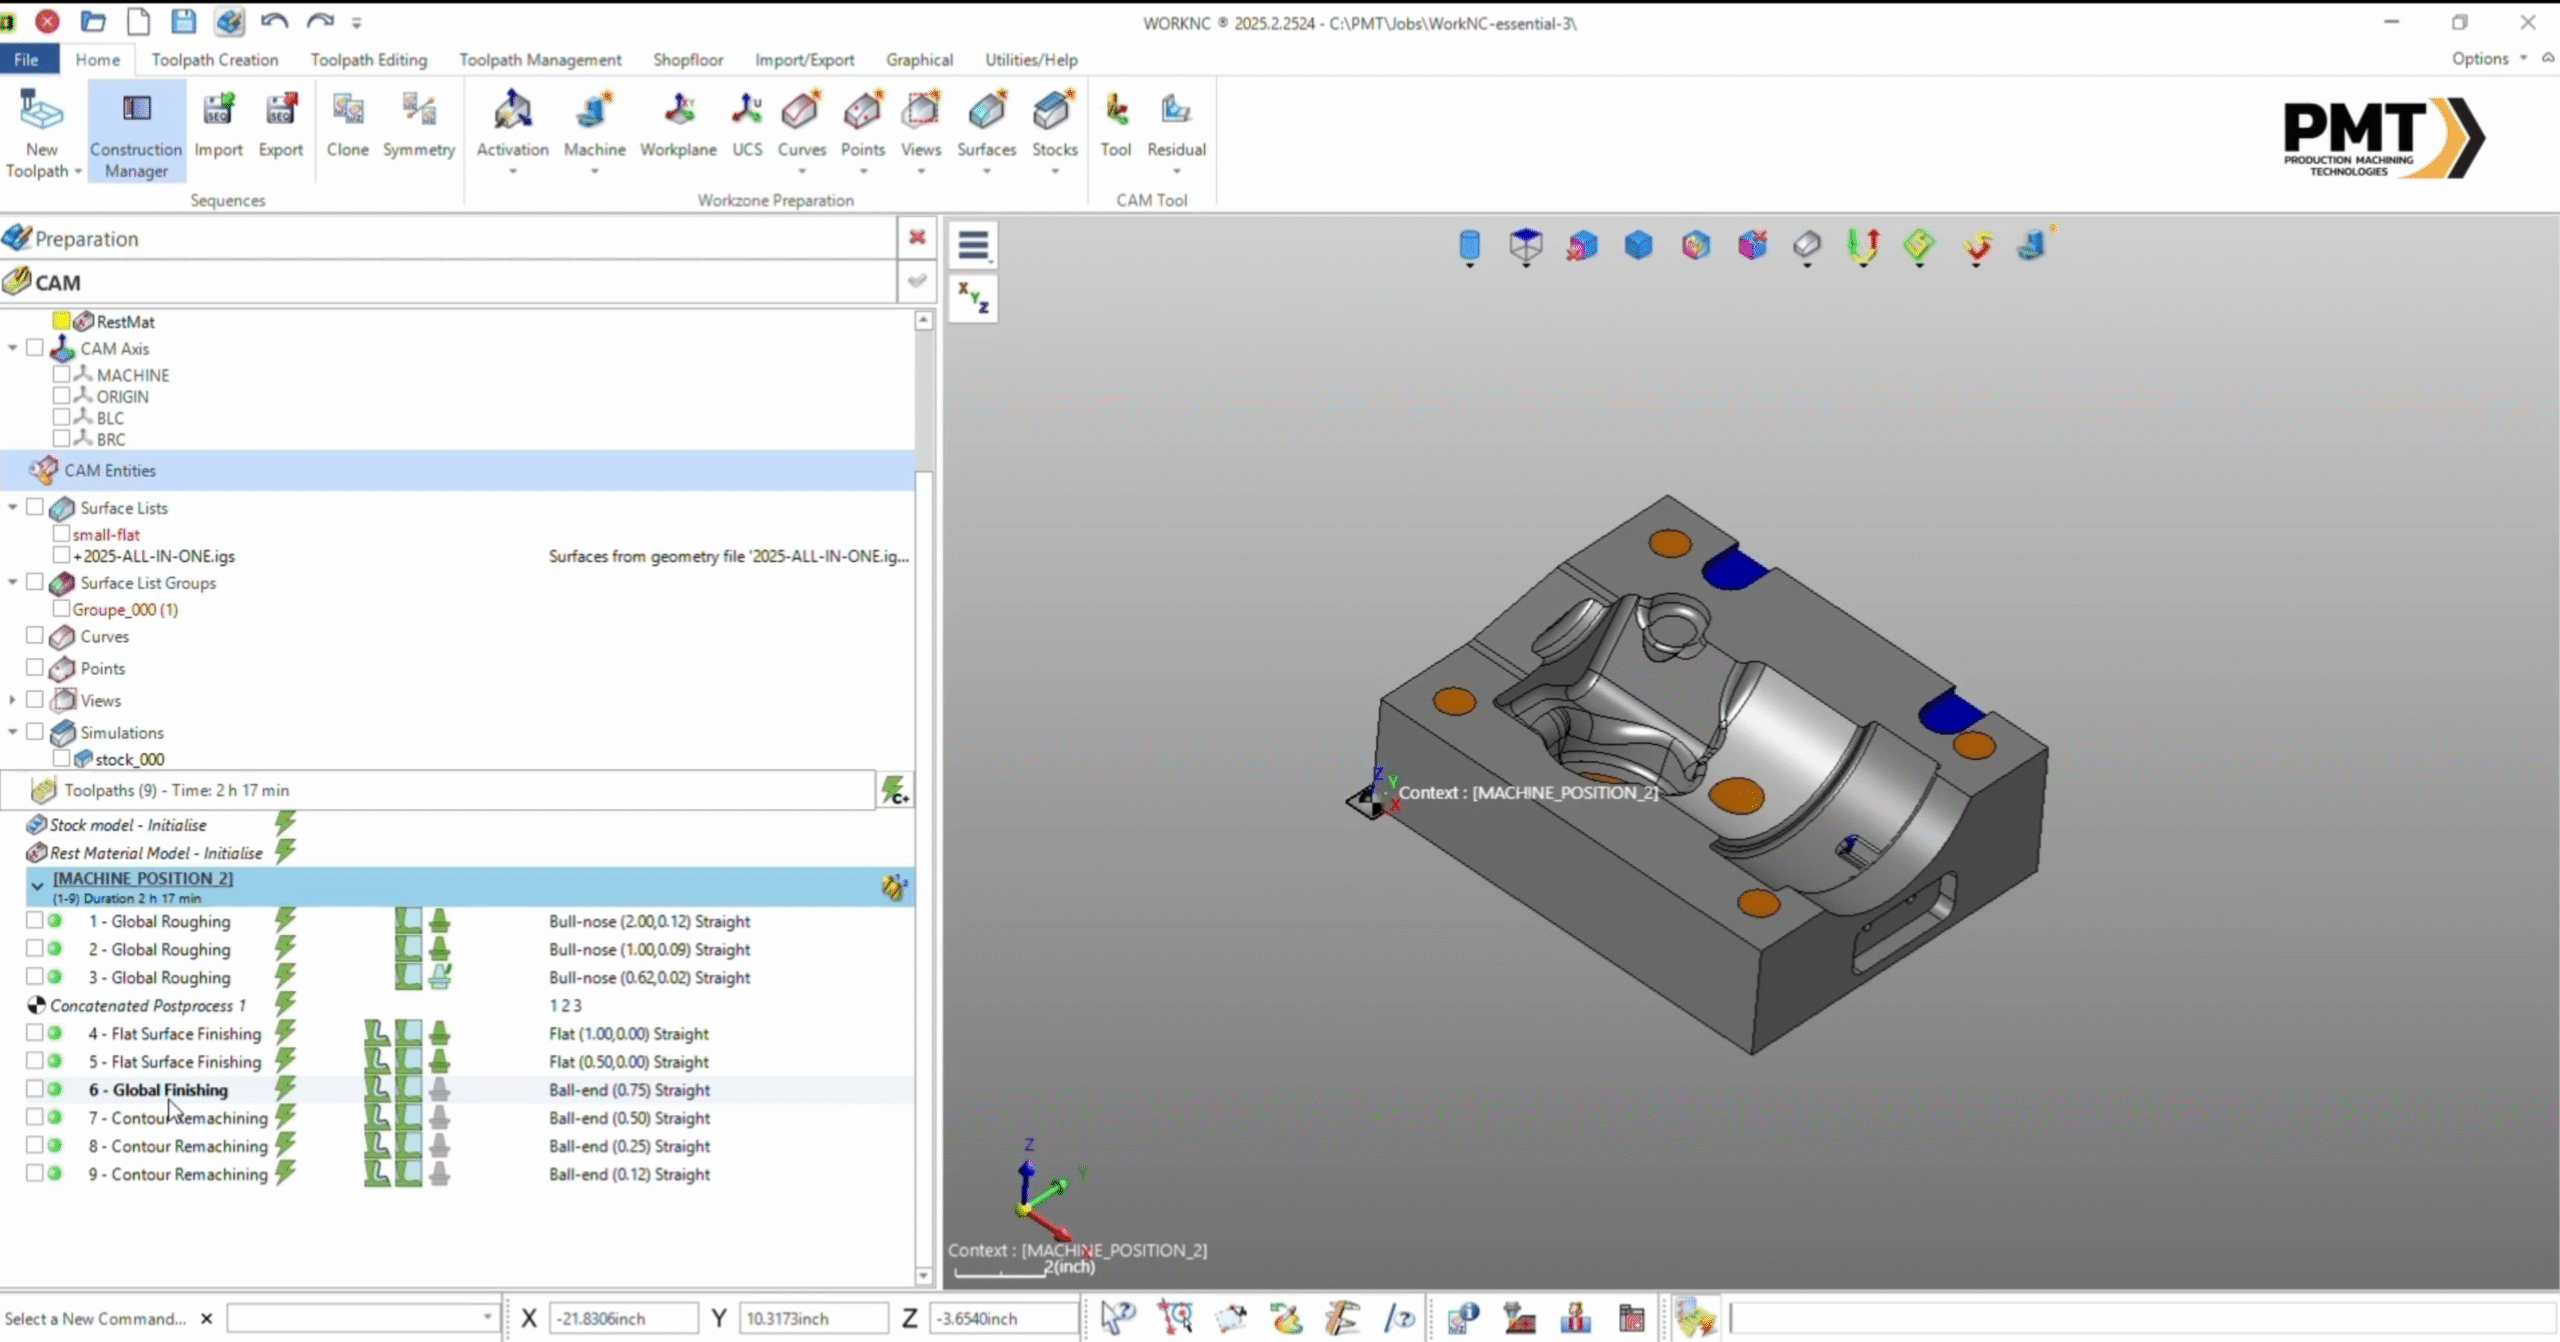Collapse the Surface Lists tree node
This screenshot has width=2560, height=1342.
tap(13, 507)
